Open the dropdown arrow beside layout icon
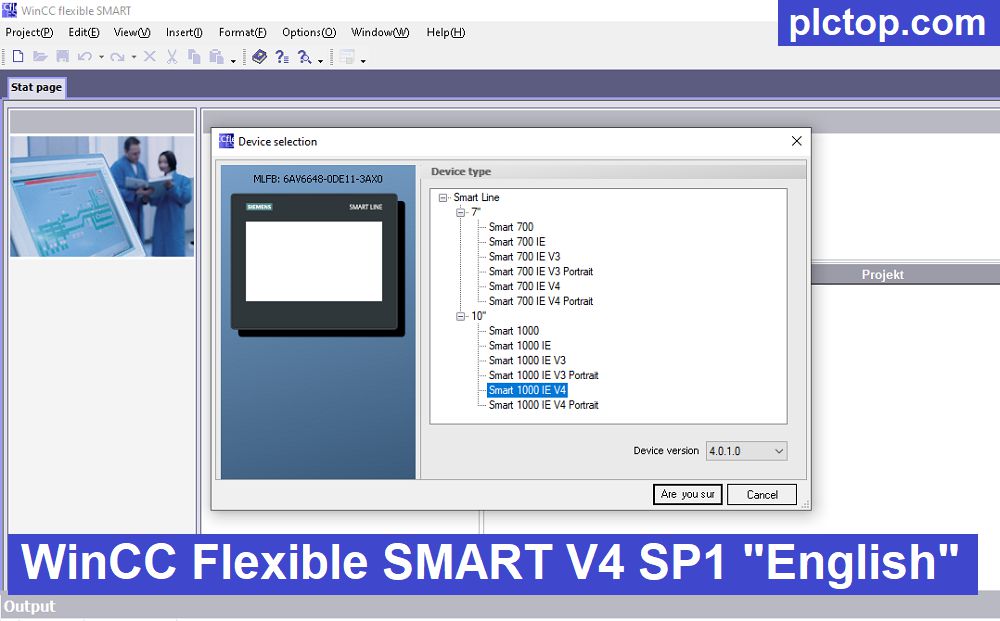 click(363, 61)
